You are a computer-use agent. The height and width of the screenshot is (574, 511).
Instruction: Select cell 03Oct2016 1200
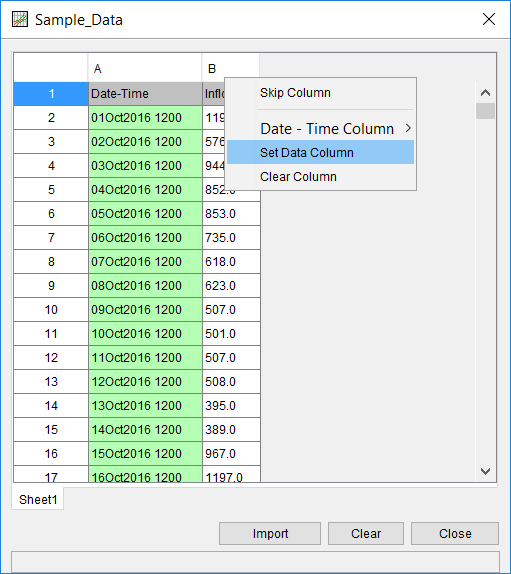[145, 165]
